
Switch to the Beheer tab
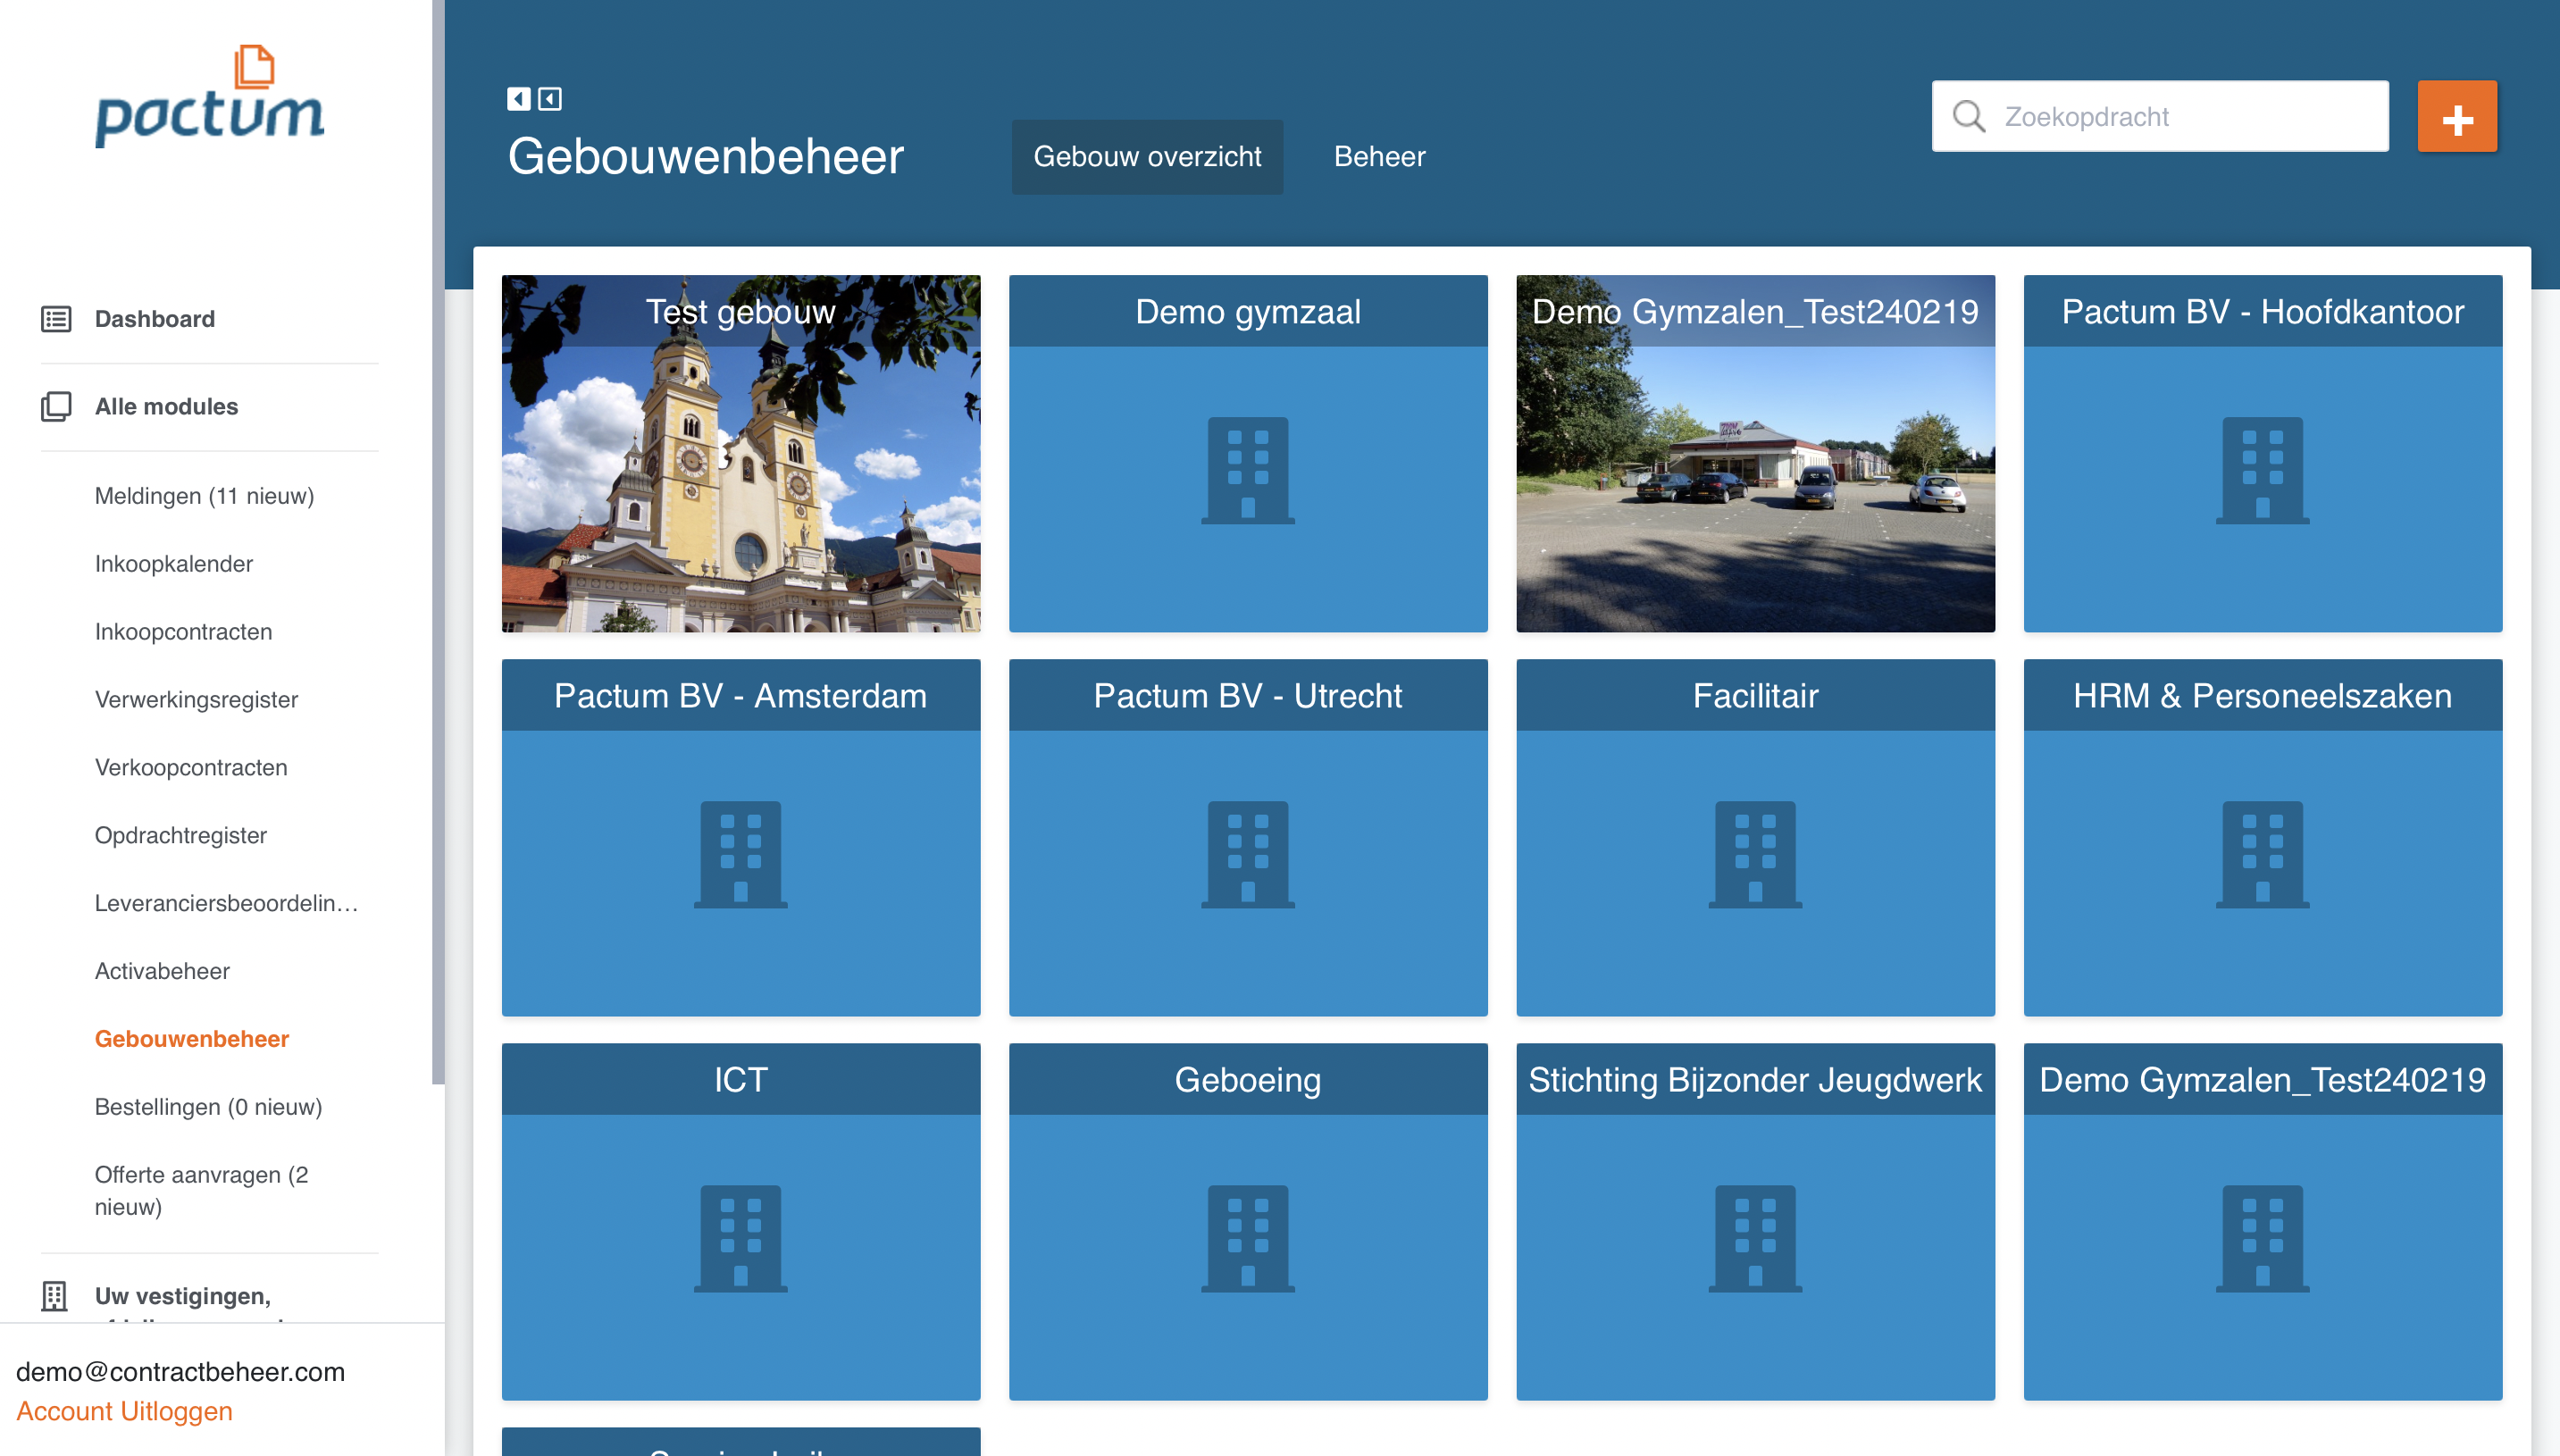(1379, 157)
